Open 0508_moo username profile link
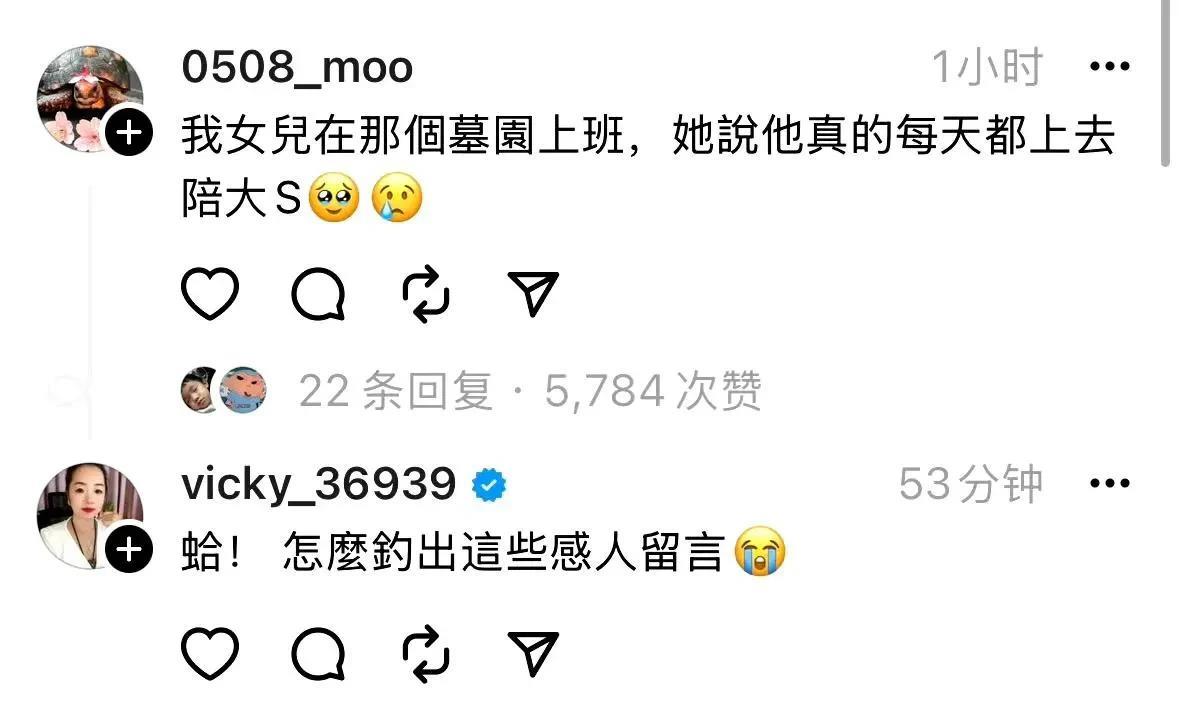1179x720 pixels. tap(298, 67)
